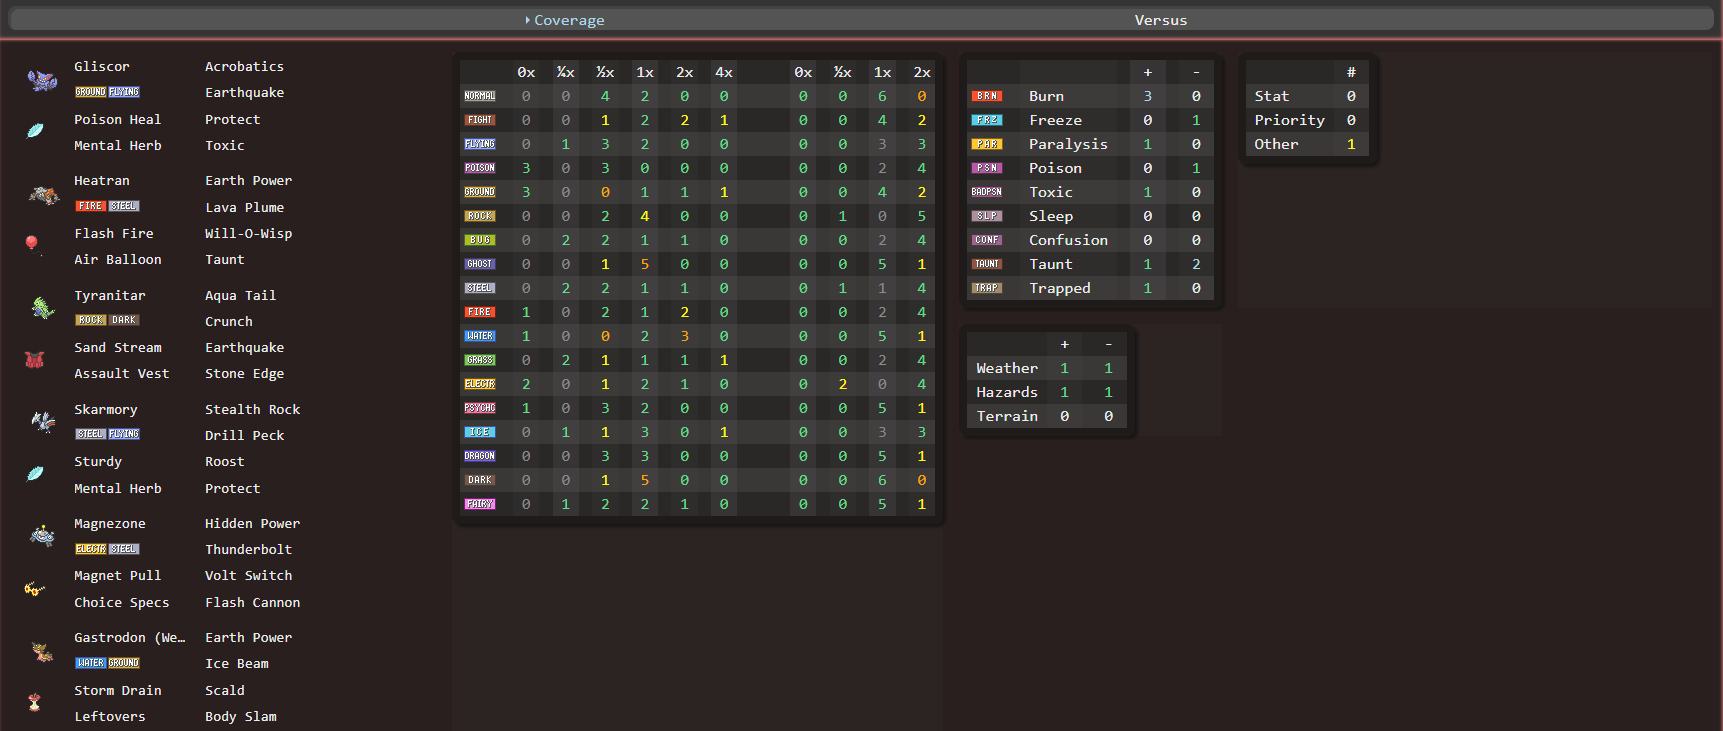Click the BRN burn status badge
This screenshot has height=731, width=1723.
click(x=987, y=96)
